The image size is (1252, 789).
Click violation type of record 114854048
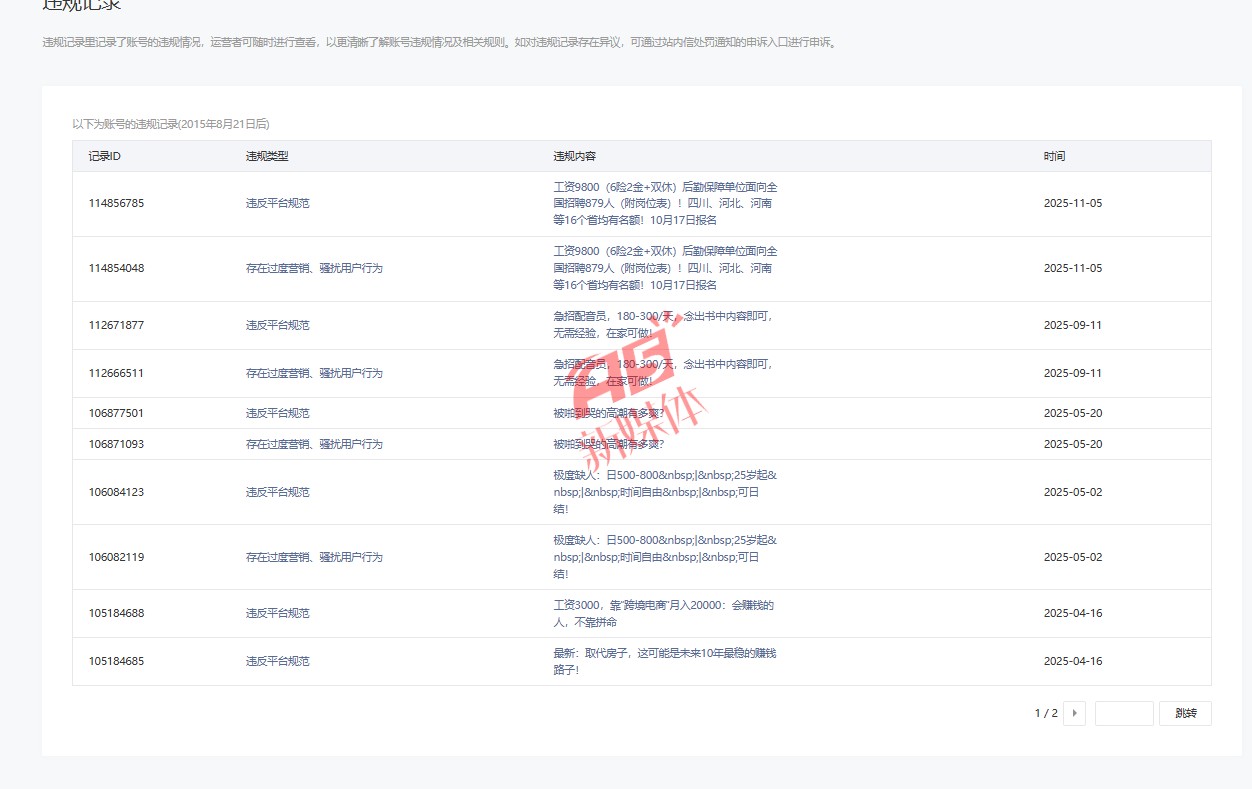[314, 268]
